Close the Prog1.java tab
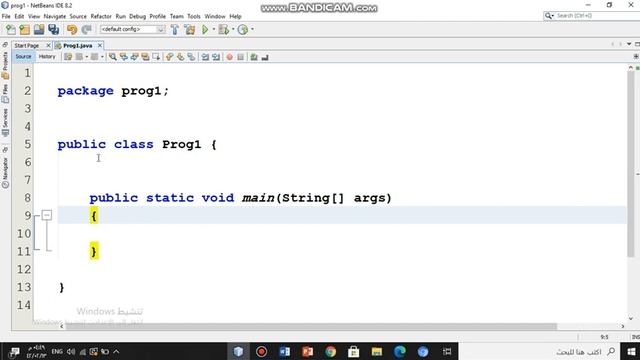Image resolution: width=640 pixels, height=360 pixels. [x=100, y=46]
